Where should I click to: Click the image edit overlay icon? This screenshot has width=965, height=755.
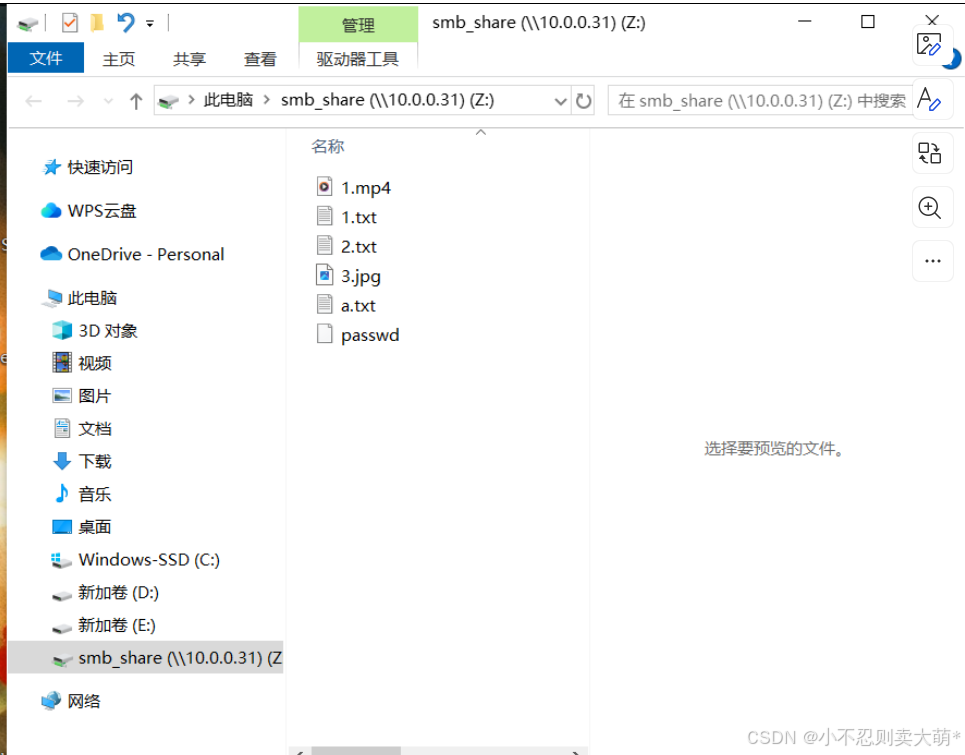point(930,45)
